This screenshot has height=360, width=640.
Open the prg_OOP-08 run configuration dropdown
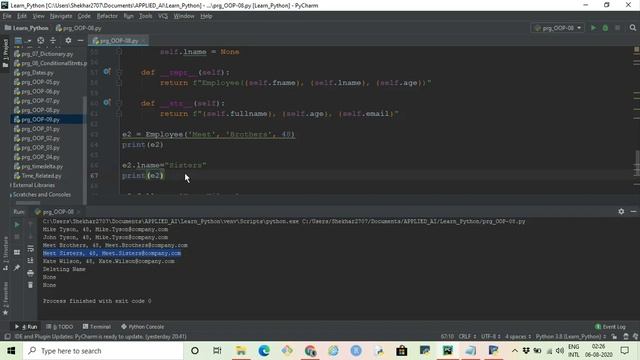click(x=558, y=28)
